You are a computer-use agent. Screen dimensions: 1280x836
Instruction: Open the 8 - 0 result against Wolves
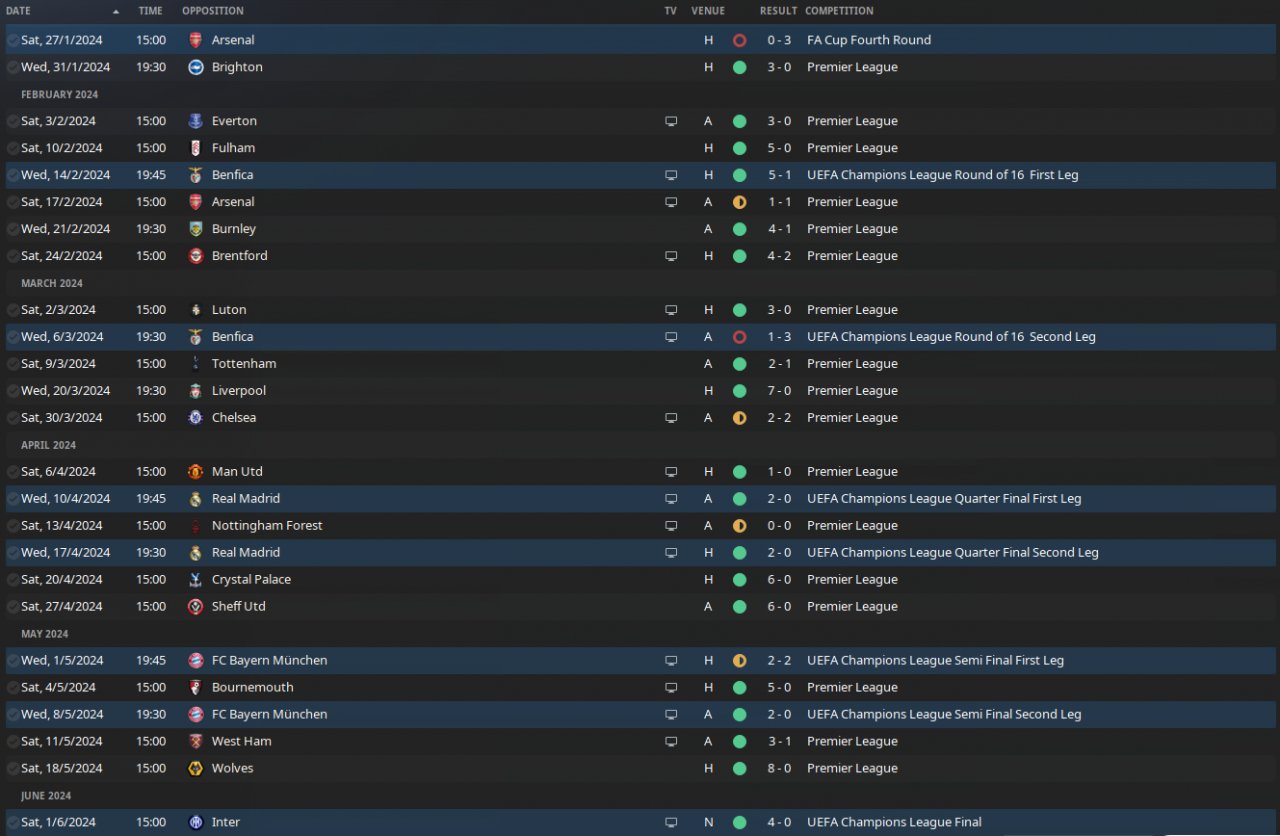point(779,769)
